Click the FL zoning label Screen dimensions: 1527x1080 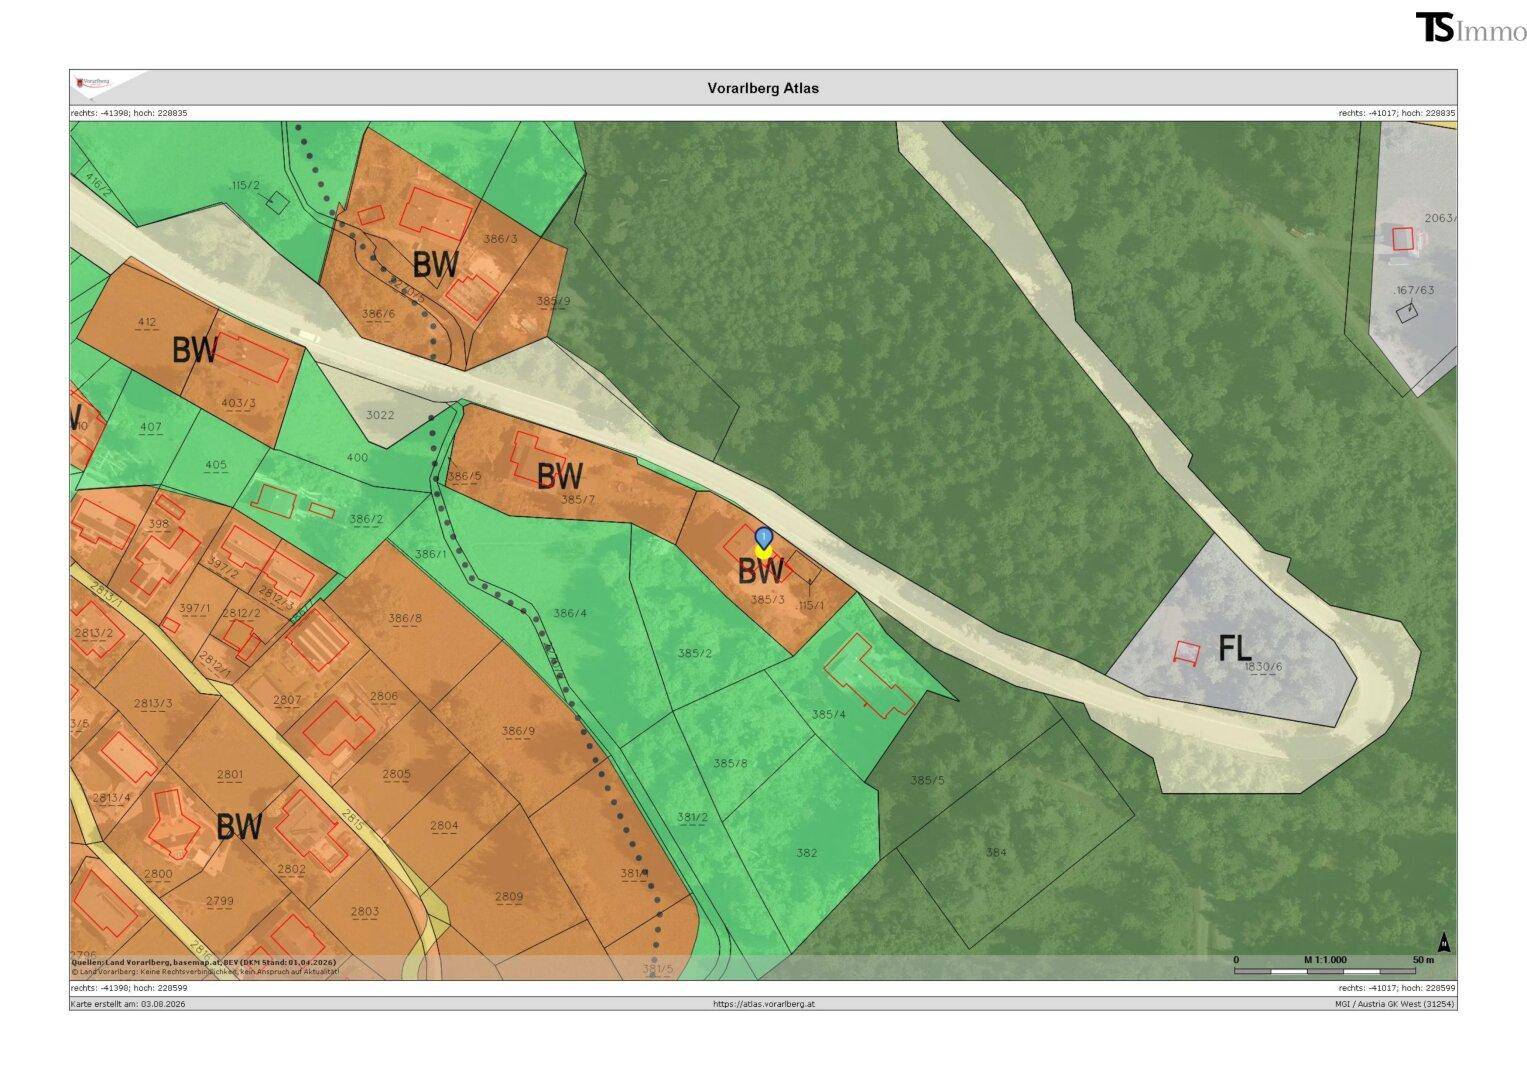[x=1235, y=648]
